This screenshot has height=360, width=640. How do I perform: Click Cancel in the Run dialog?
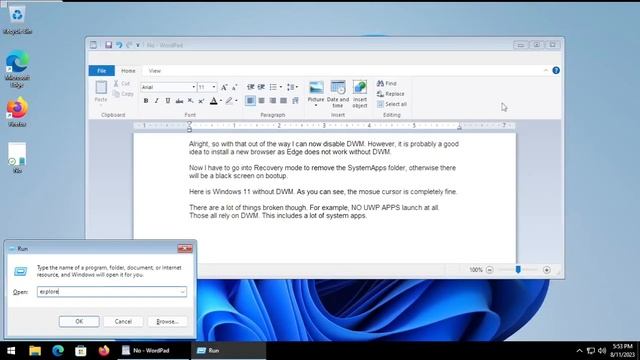[x=123, y=322]
